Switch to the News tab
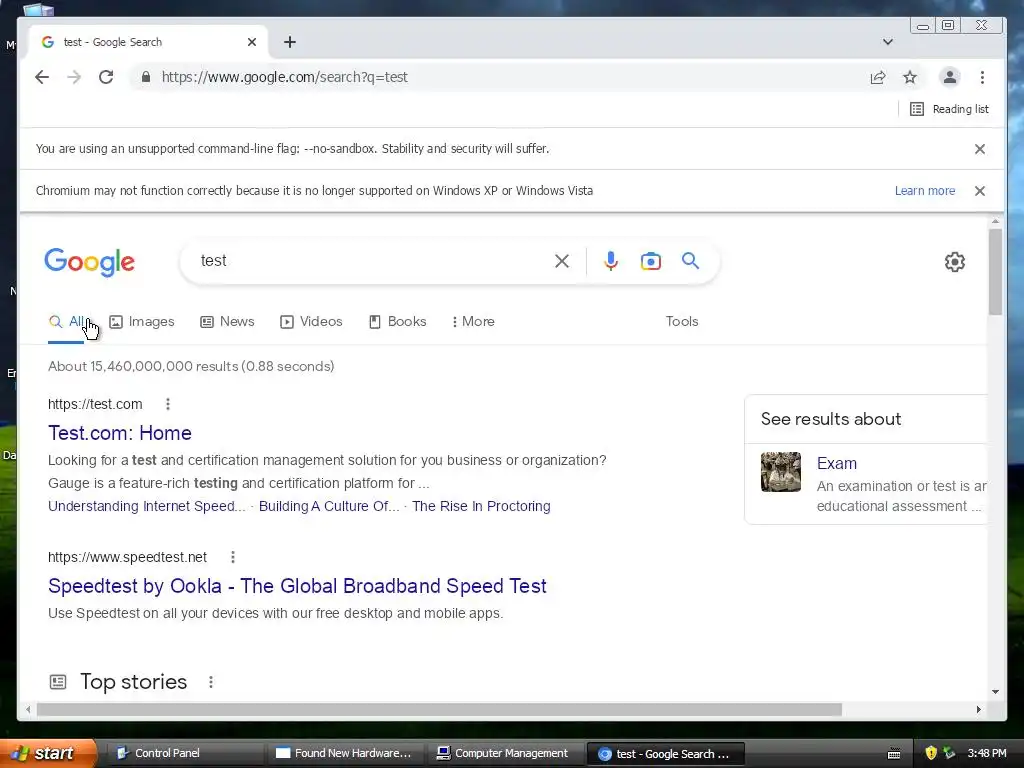 [227, 321]
